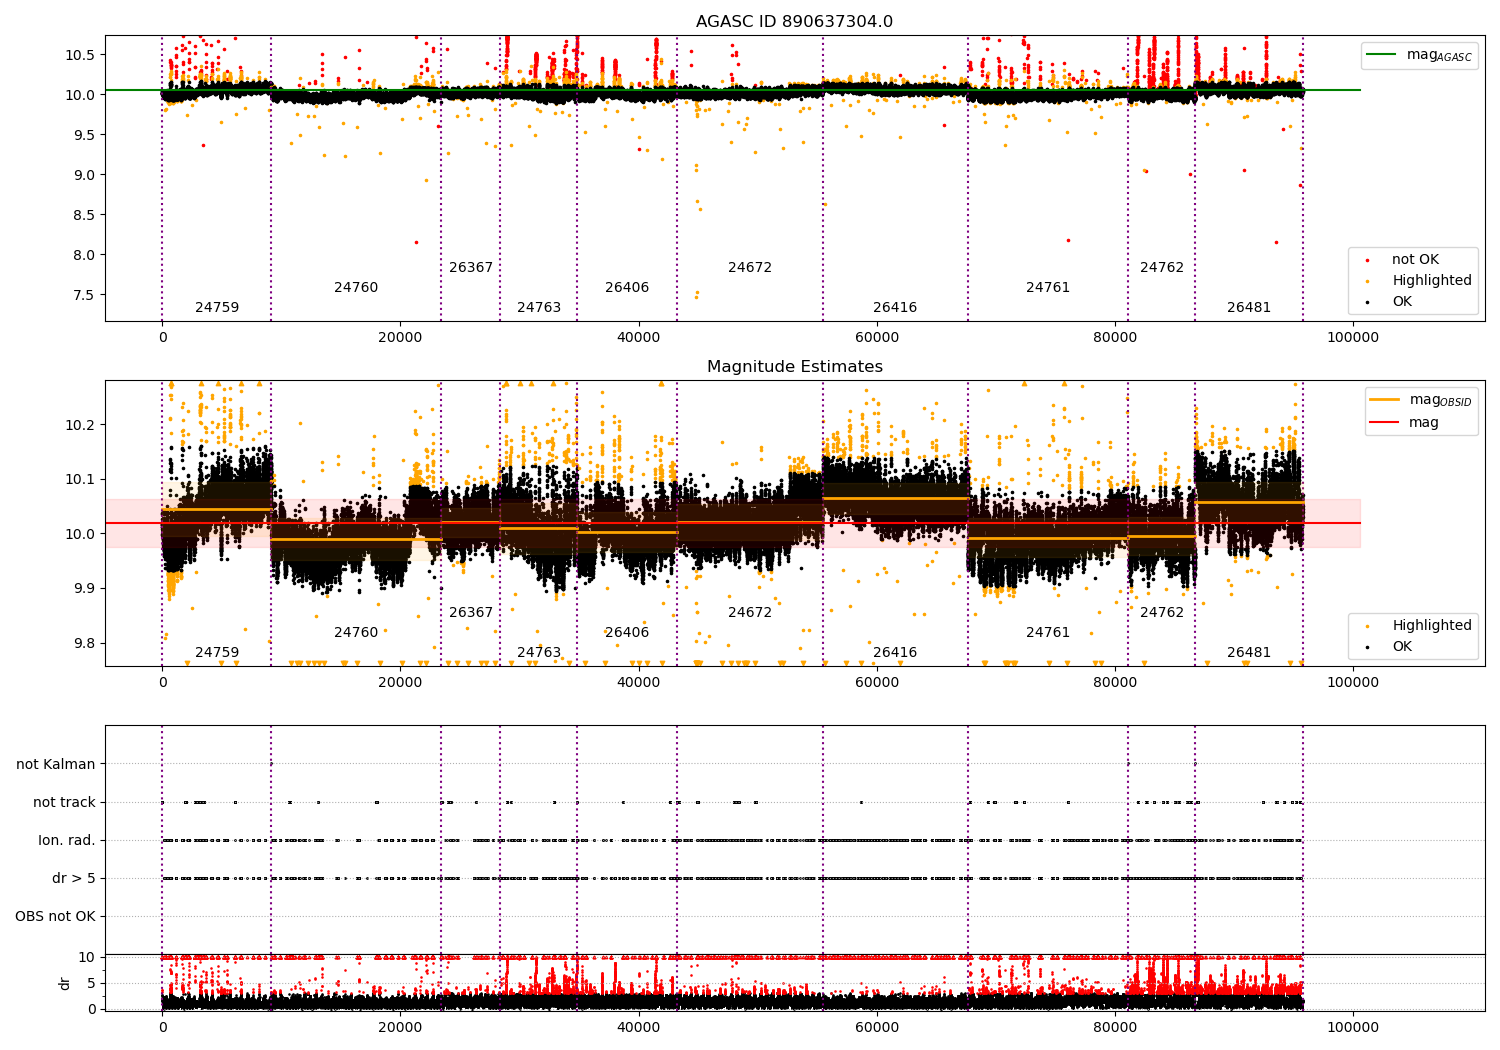
Task: Click the 10.1 y-axis tick in Magnitude Estimates
Action: point(81,480)
